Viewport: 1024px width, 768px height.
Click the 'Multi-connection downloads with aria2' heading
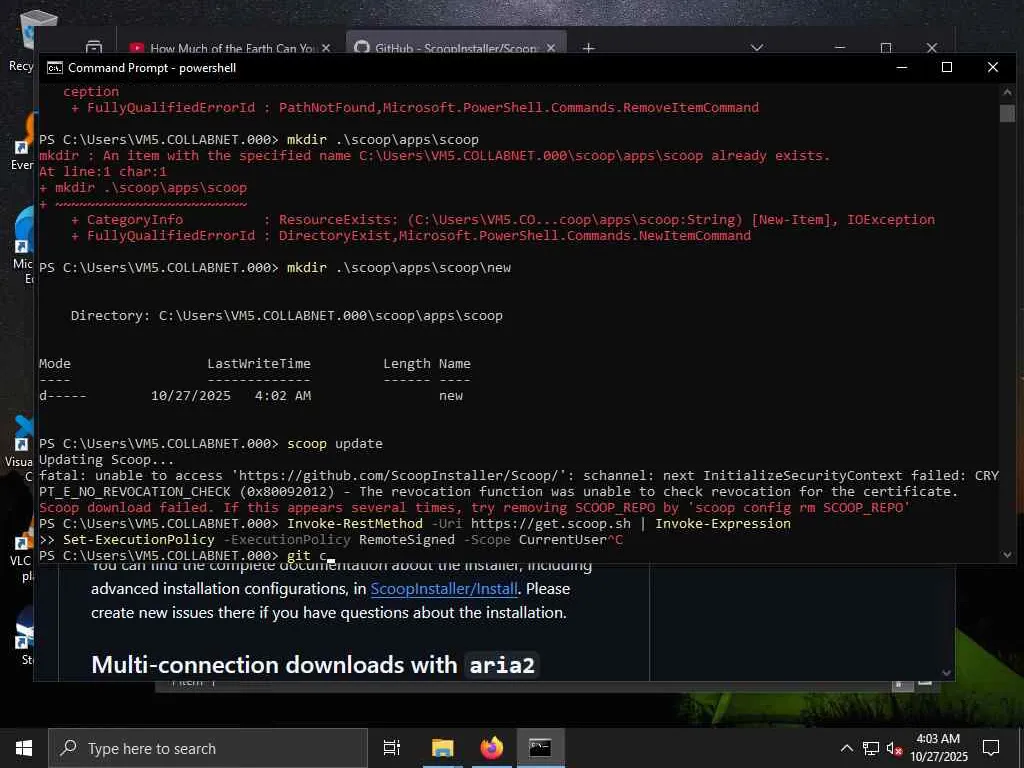[x=313, y=665]
